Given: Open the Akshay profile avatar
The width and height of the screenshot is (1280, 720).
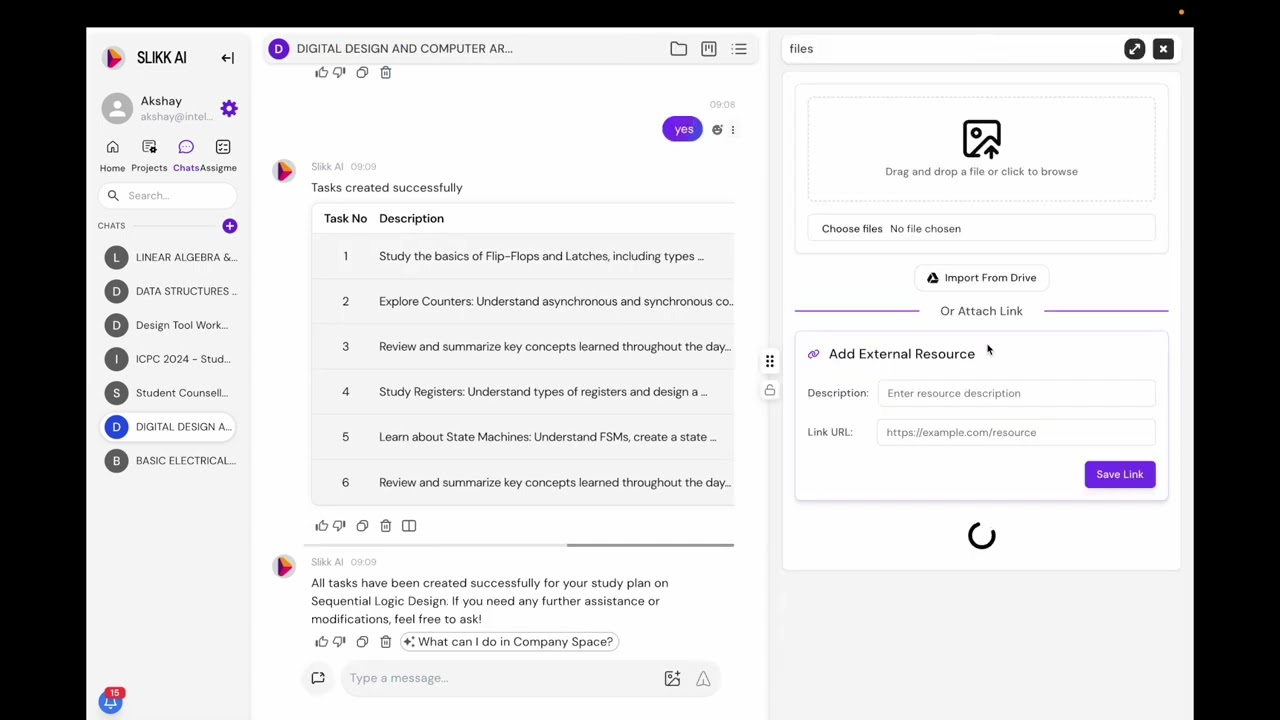Looking at the screenshot, I should tap(117, 109).
